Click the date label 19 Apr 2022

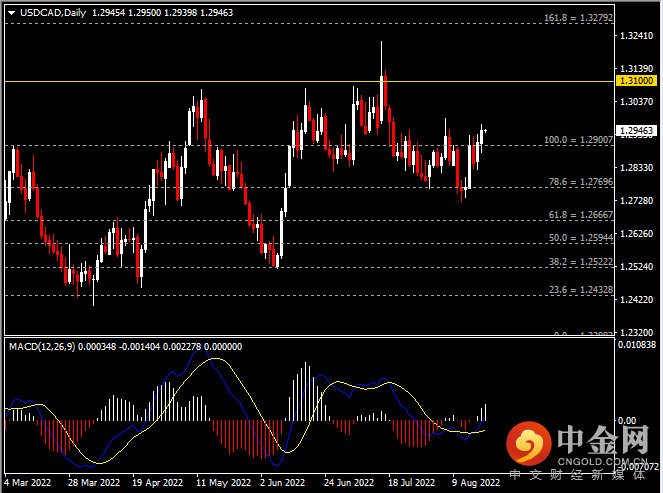pos(157,482)
